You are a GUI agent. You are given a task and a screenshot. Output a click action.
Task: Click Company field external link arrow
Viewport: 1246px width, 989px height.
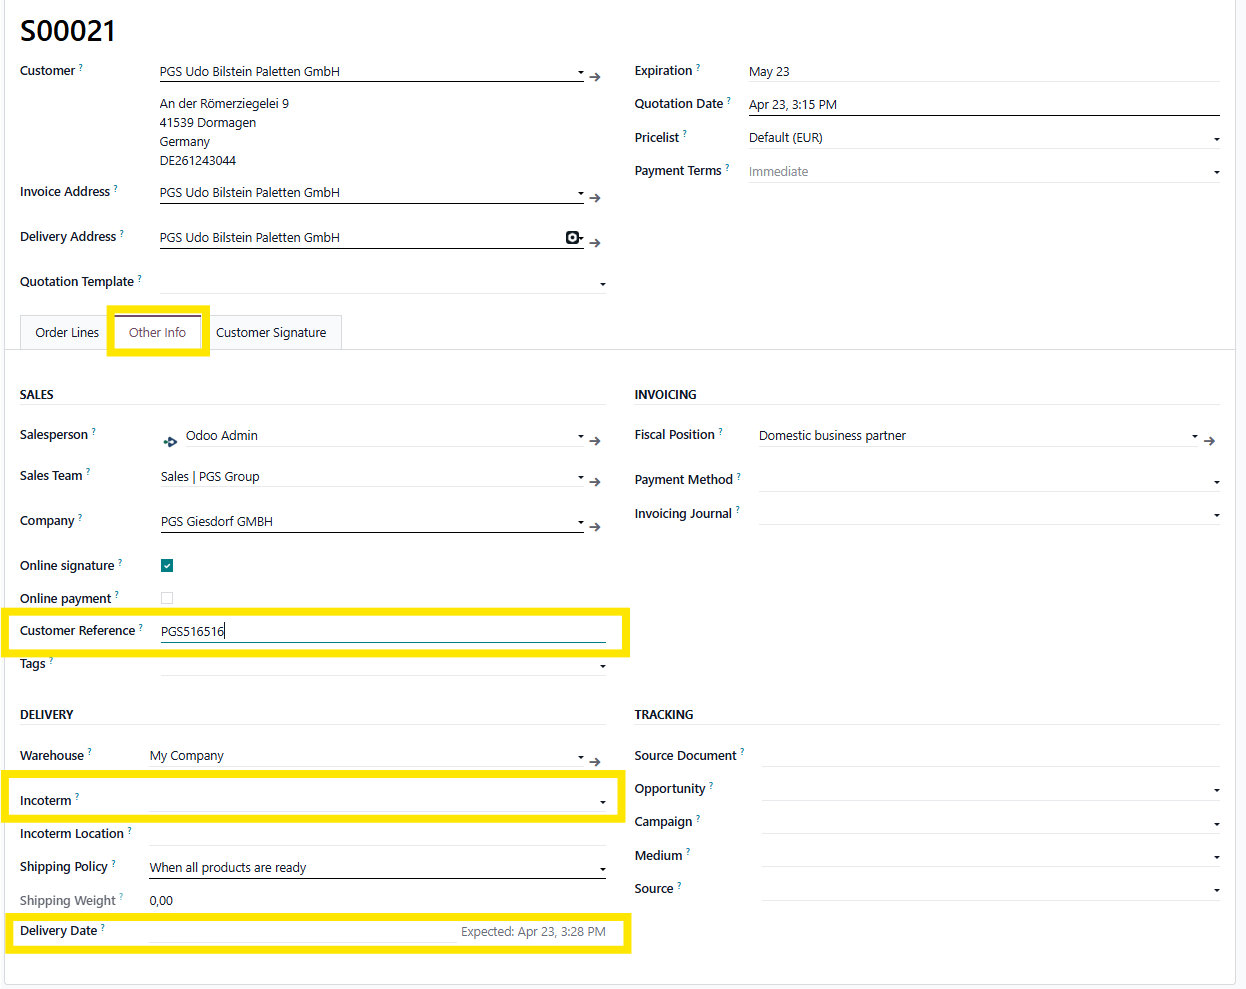coord(595,527)
